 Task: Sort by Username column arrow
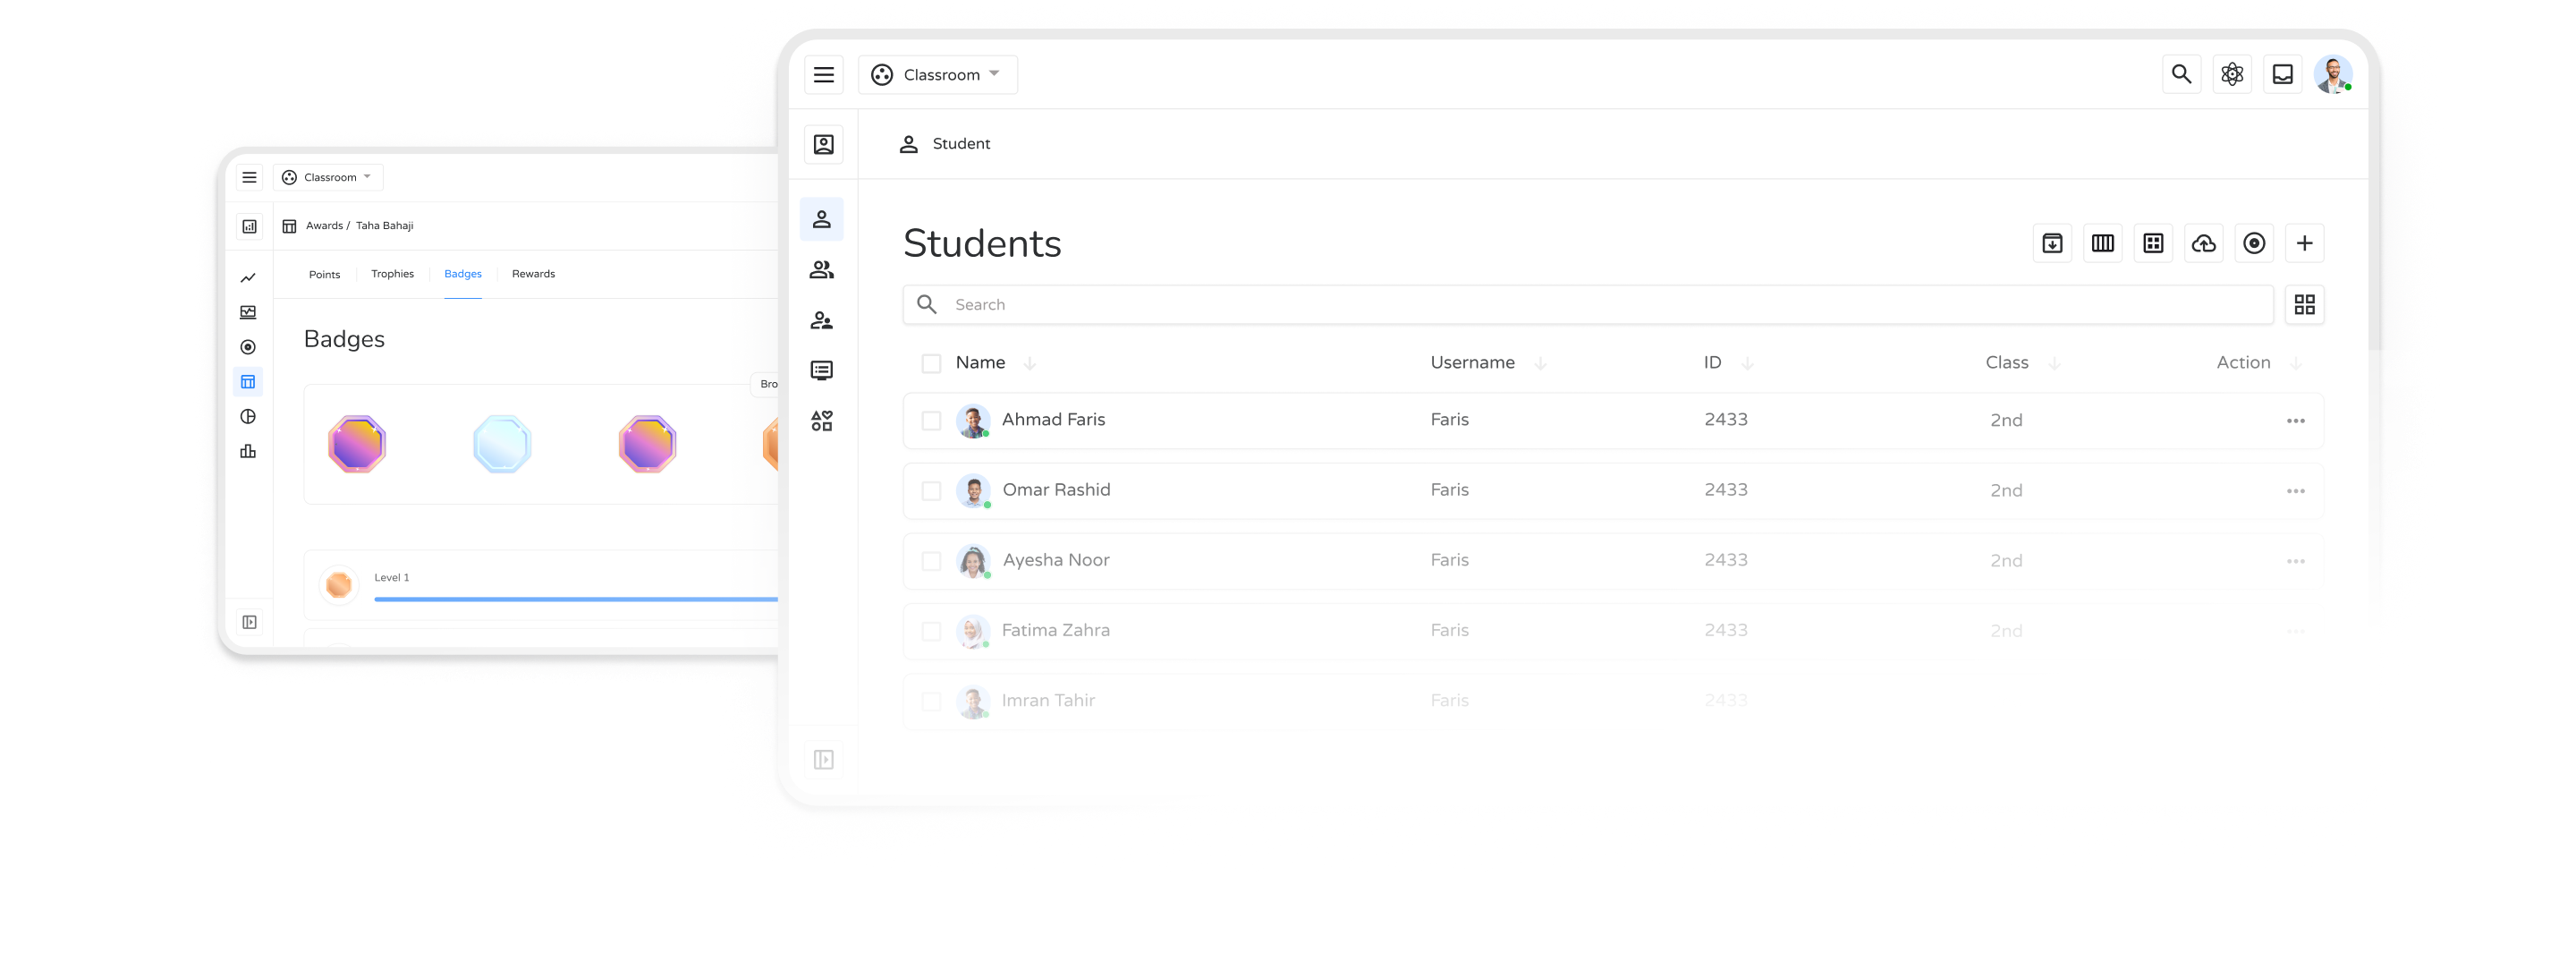point(1540,363)
